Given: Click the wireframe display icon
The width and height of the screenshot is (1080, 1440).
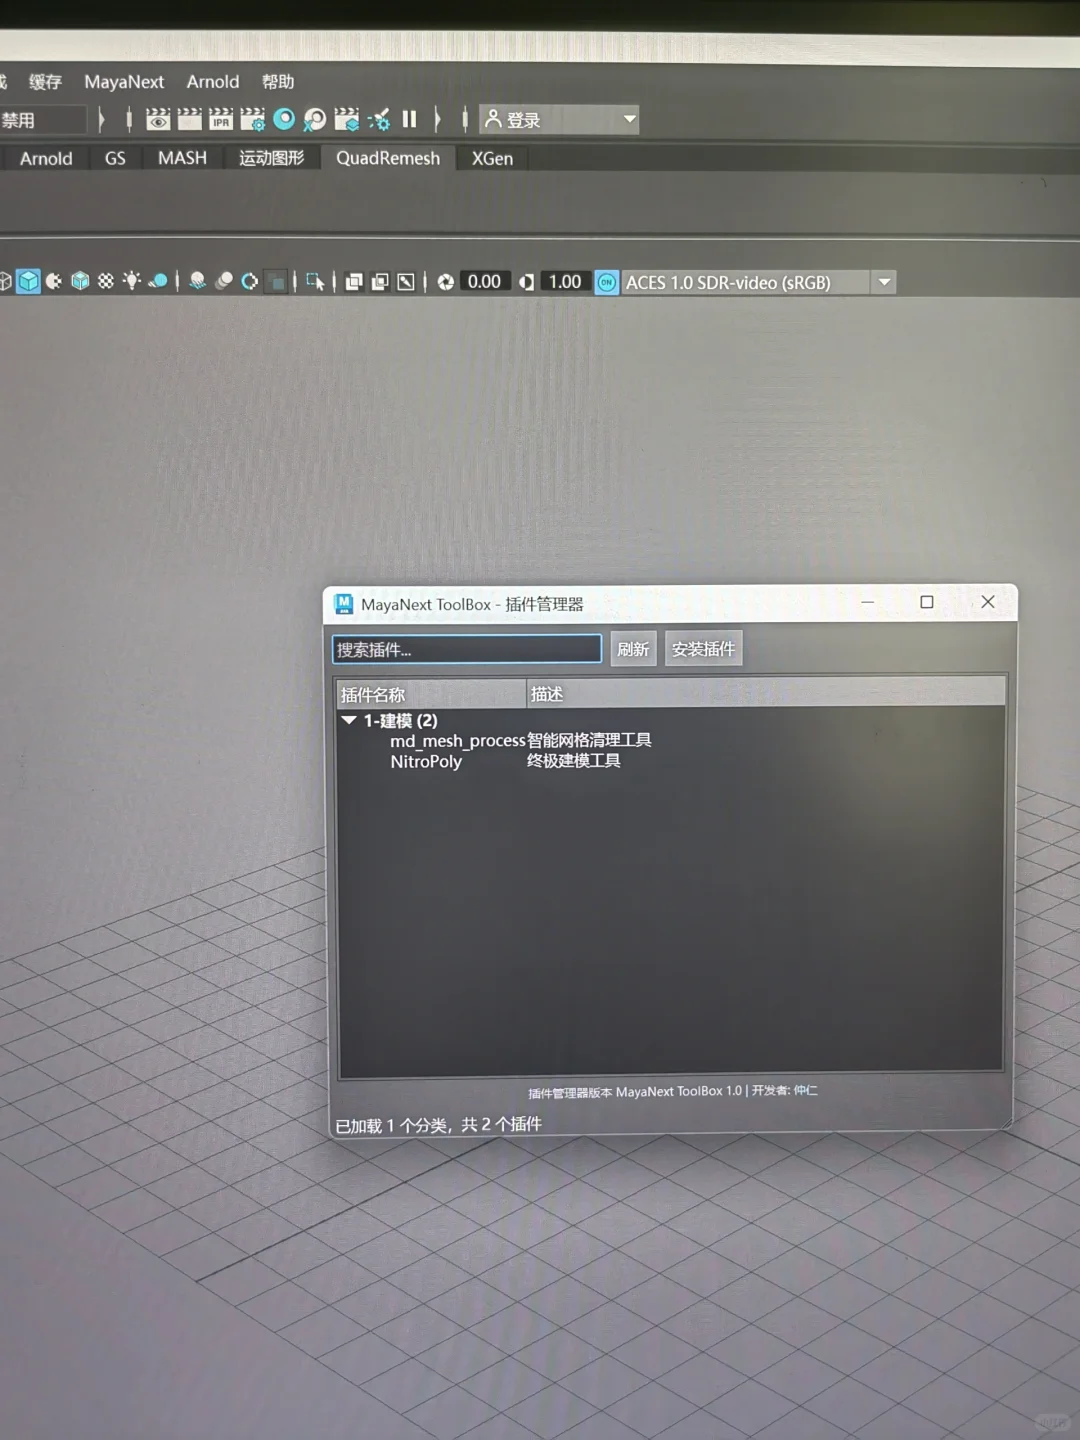Looking at the screenshot, I should [x=6, y=281].
